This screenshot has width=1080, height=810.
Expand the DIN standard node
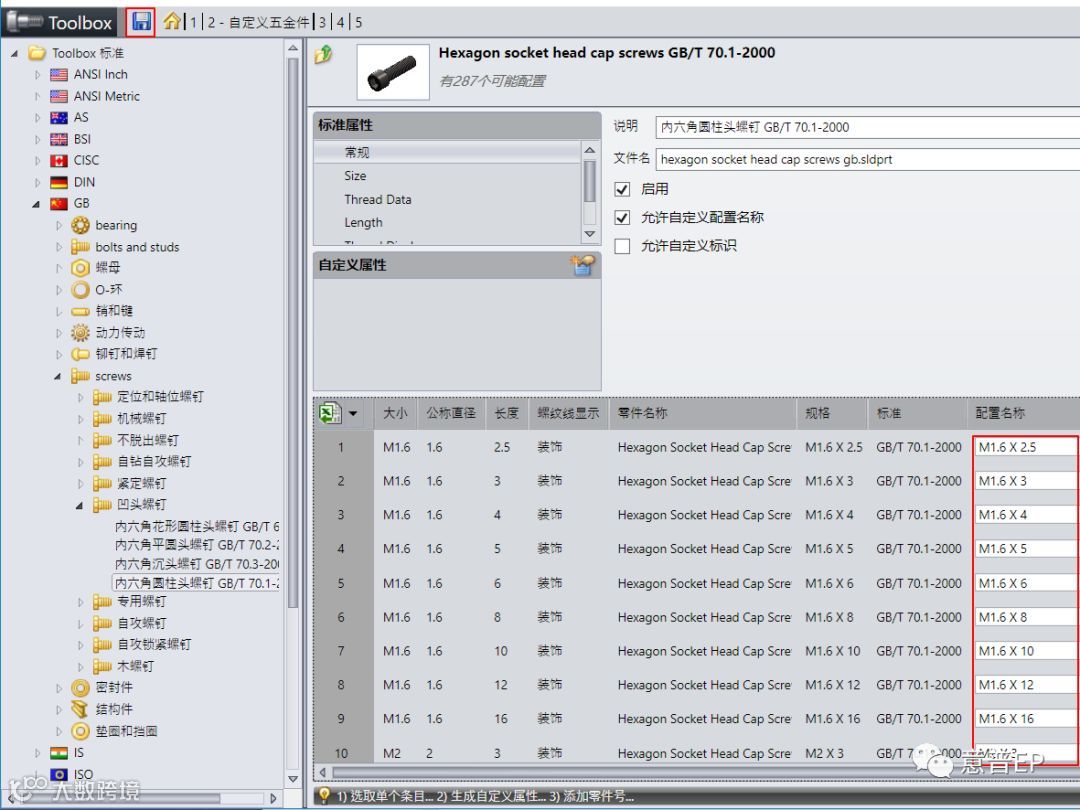pyautogui.click(x=38, y=183)
